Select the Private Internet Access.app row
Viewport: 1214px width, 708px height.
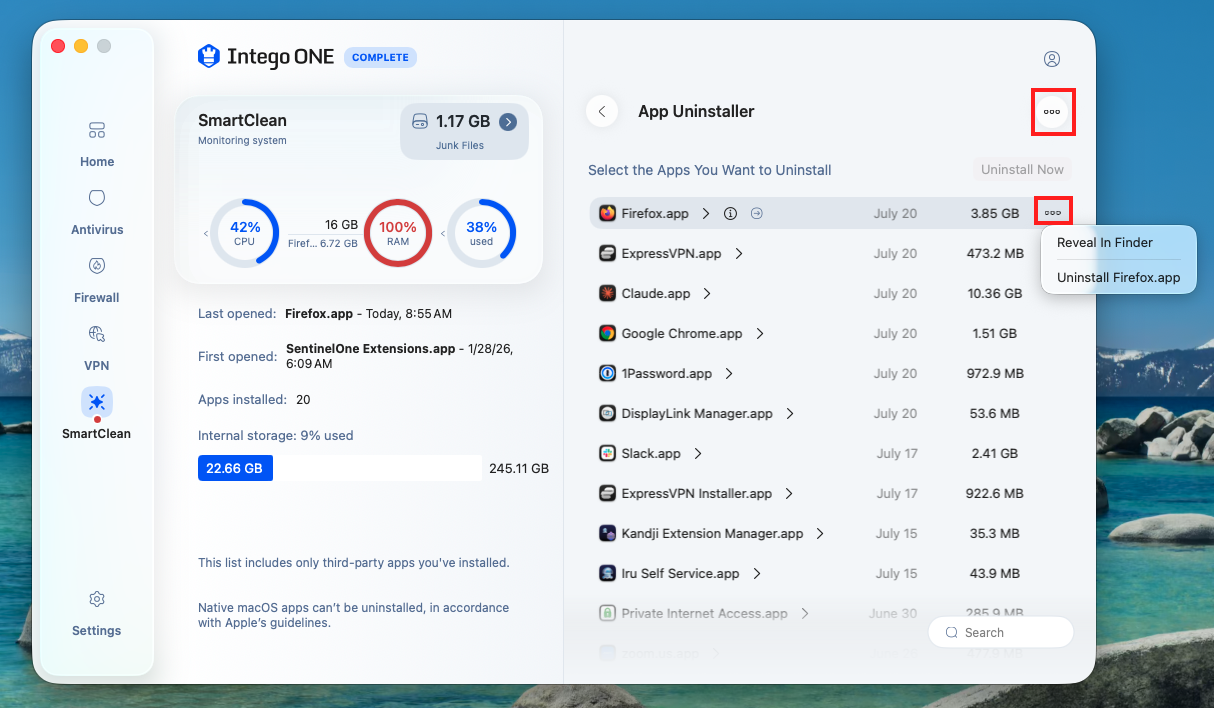(x=831, y=613)
